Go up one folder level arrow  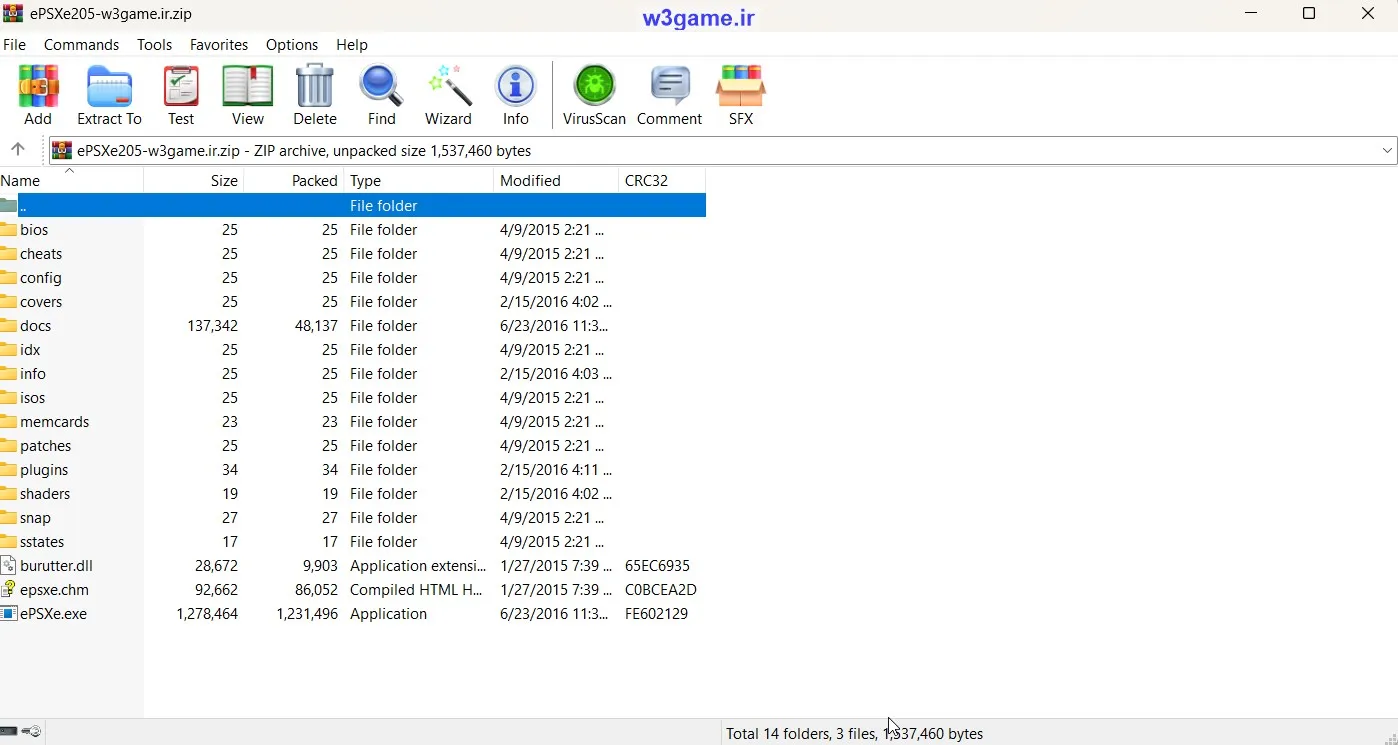pos(17,150)
